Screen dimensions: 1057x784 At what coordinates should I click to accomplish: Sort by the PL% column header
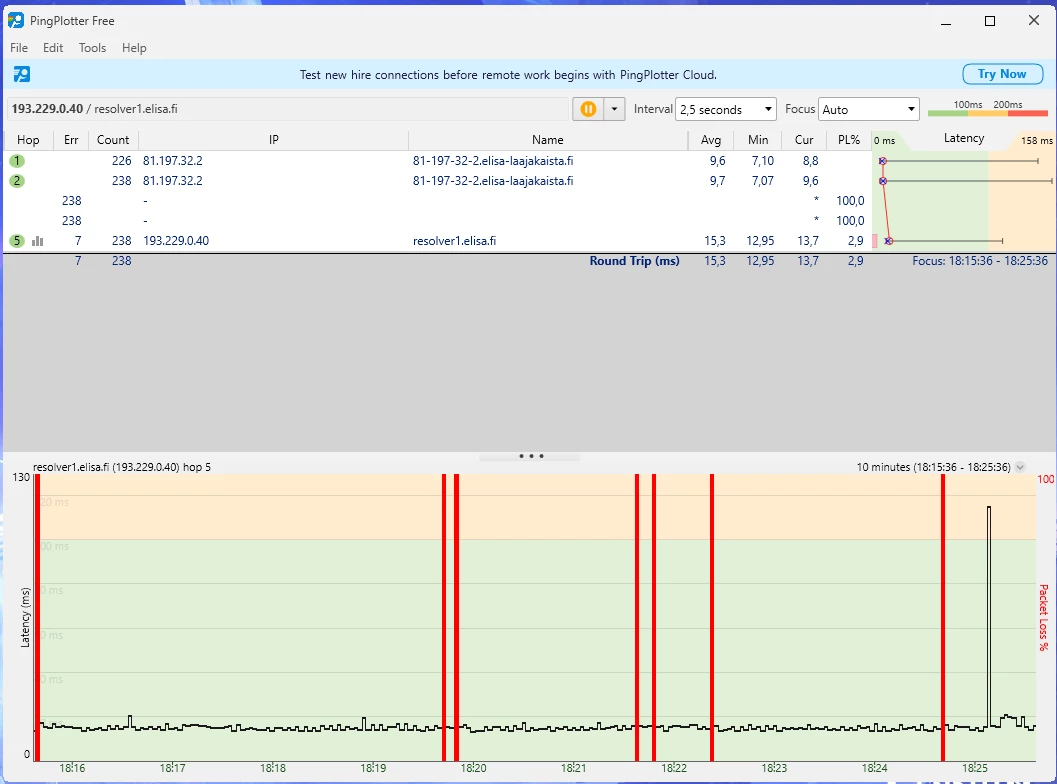coord(849,140)
